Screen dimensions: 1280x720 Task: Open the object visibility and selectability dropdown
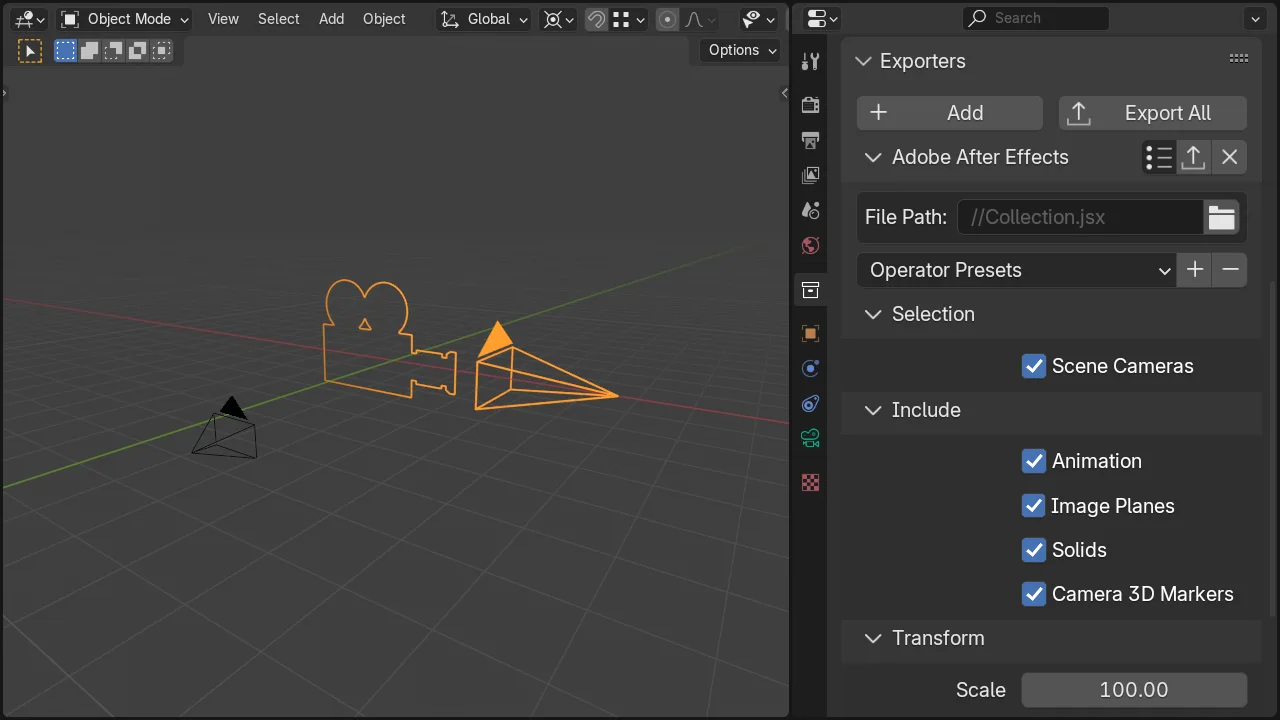click(759, 19)
